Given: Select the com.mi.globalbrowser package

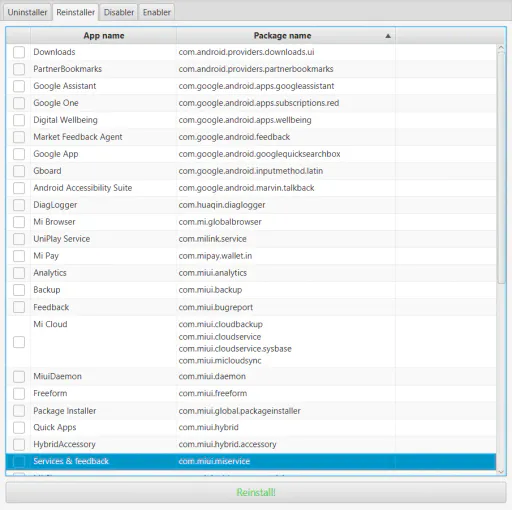Looking at the screenshot, I should [220, 222].
